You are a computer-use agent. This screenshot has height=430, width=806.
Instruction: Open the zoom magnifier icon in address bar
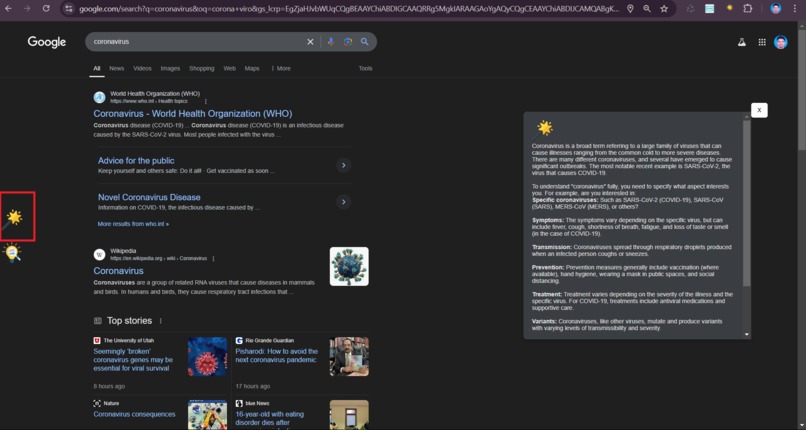(x=647, y=9)
